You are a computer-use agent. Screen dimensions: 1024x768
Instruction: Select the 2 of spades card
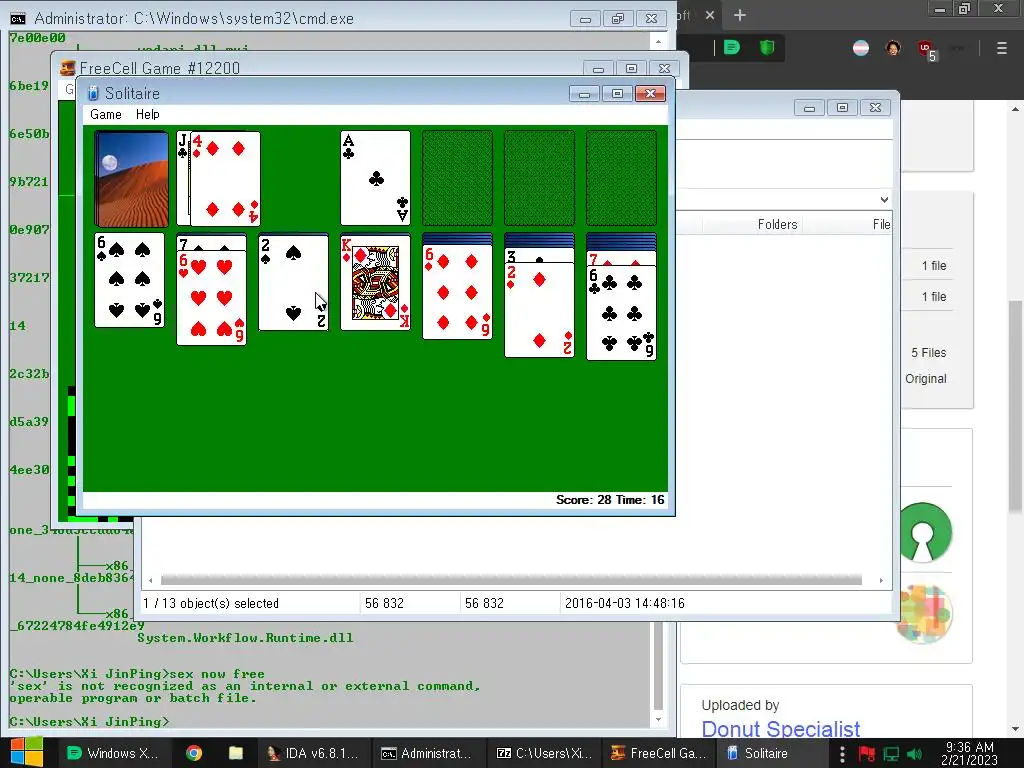pos(293,283)
